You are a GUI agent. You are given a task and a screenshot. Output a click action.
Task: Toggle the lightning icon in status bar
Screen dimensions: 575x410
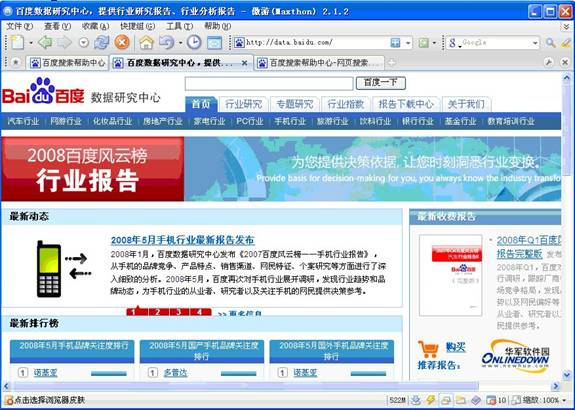(431, 400)
